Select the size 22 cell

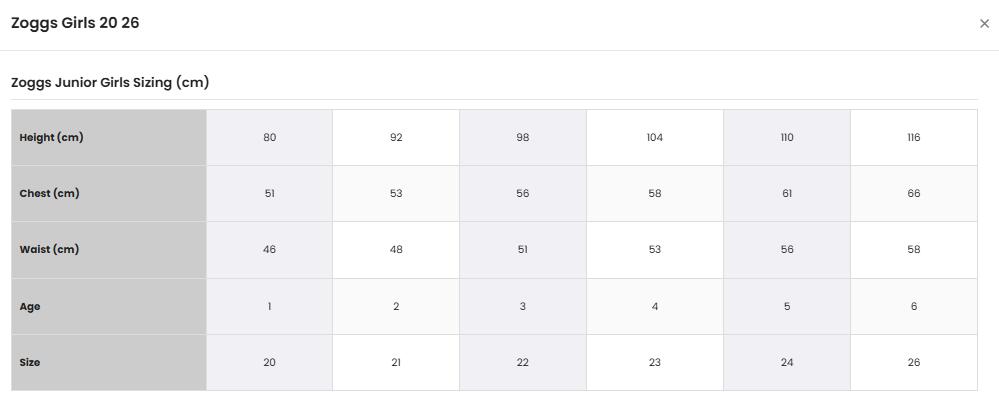point(522,362)
